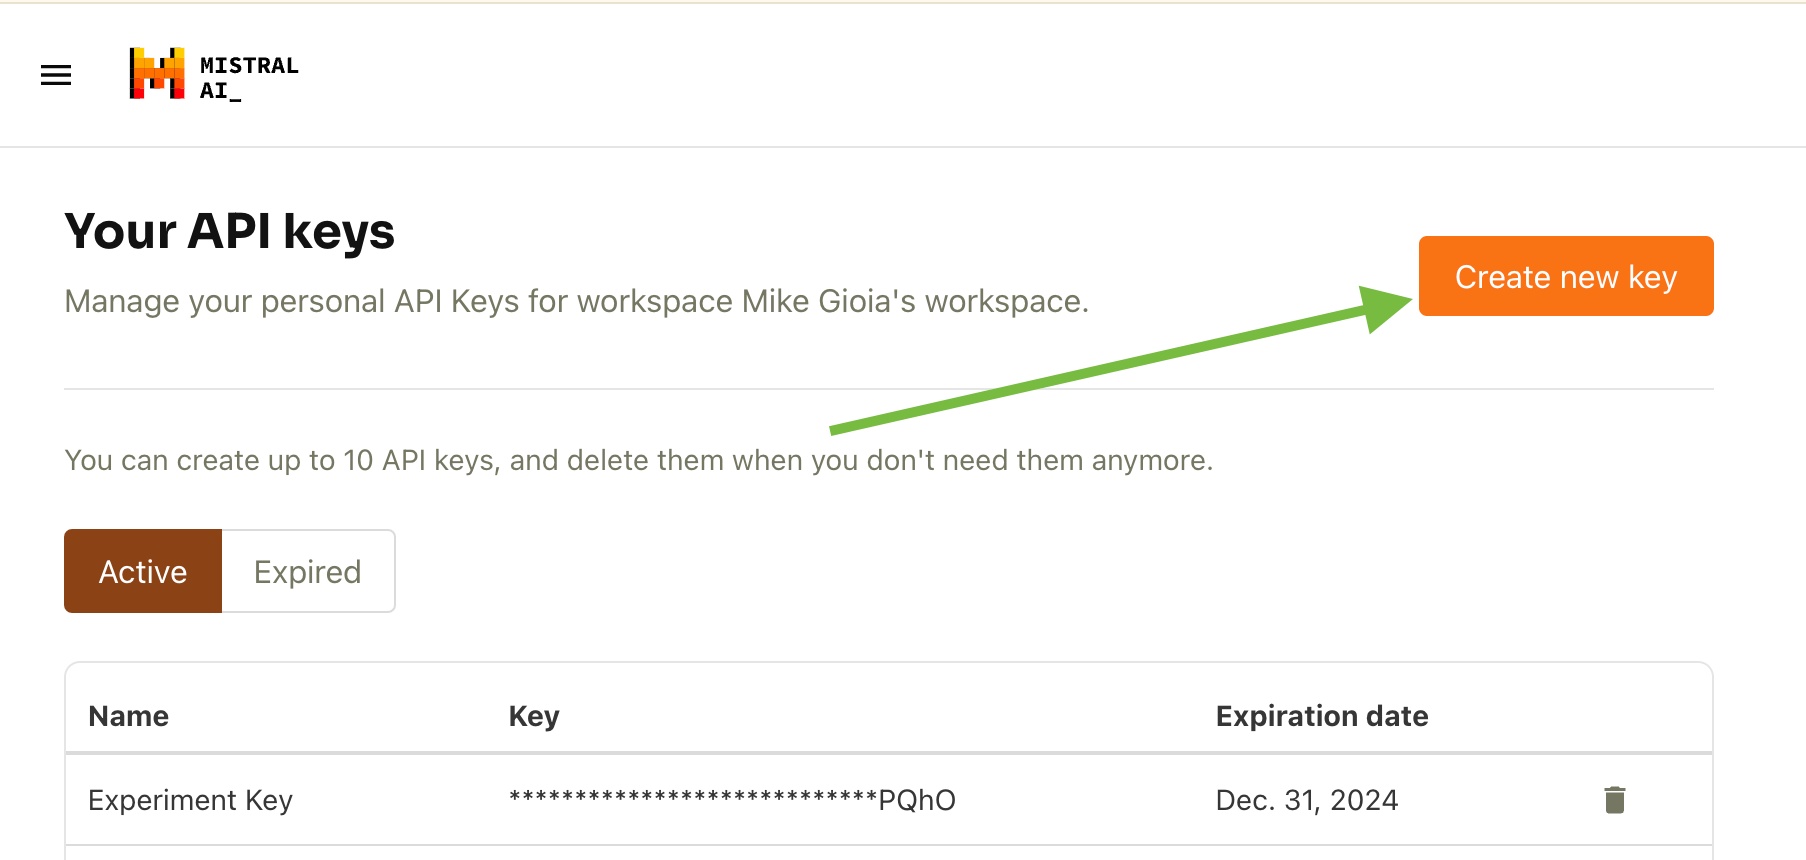Click the Manage your personal API Keys subtitle
Viewport: 1806px width, 860px height.
coord(576,301)
